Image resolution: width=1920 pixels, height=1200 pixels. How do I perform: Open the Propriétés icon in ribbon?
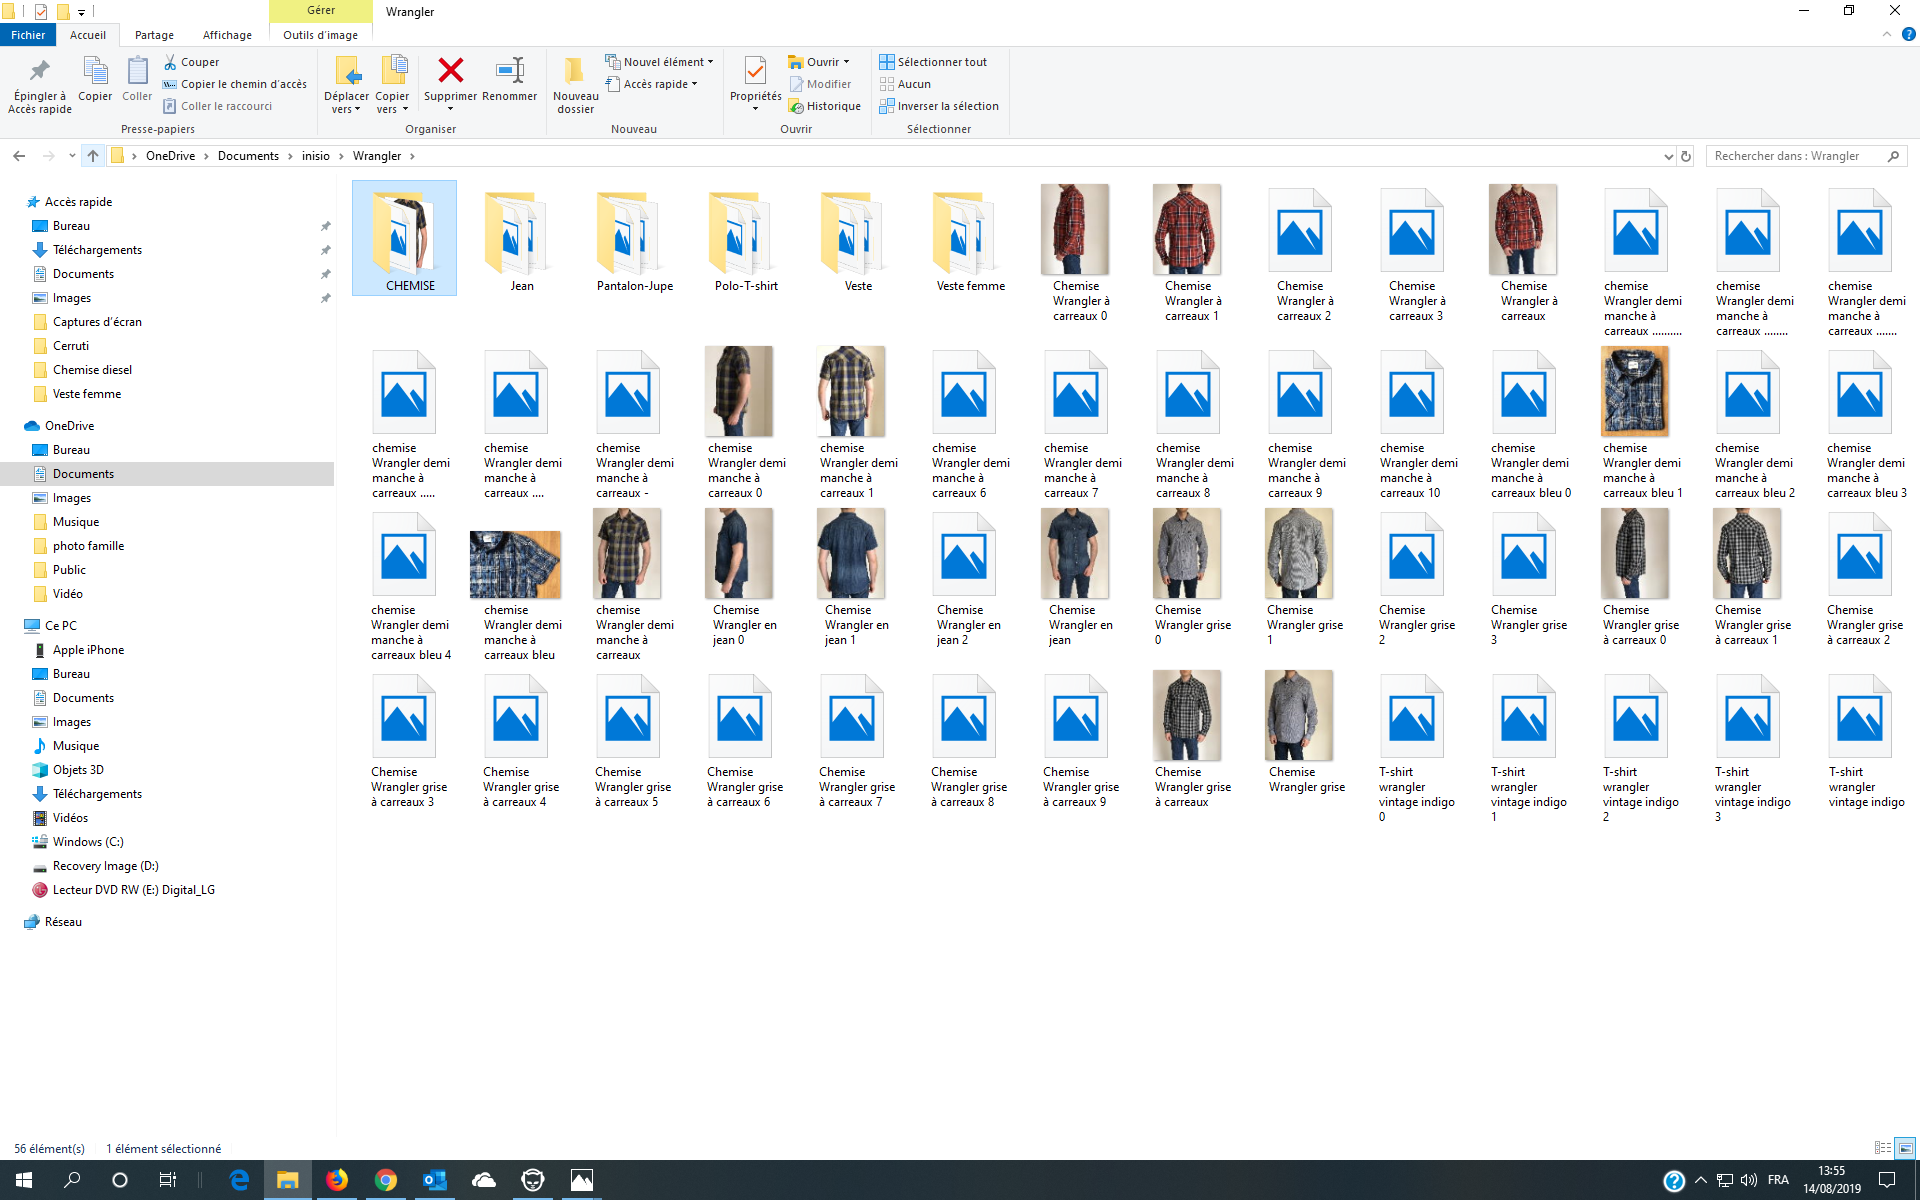click(755, 72)
